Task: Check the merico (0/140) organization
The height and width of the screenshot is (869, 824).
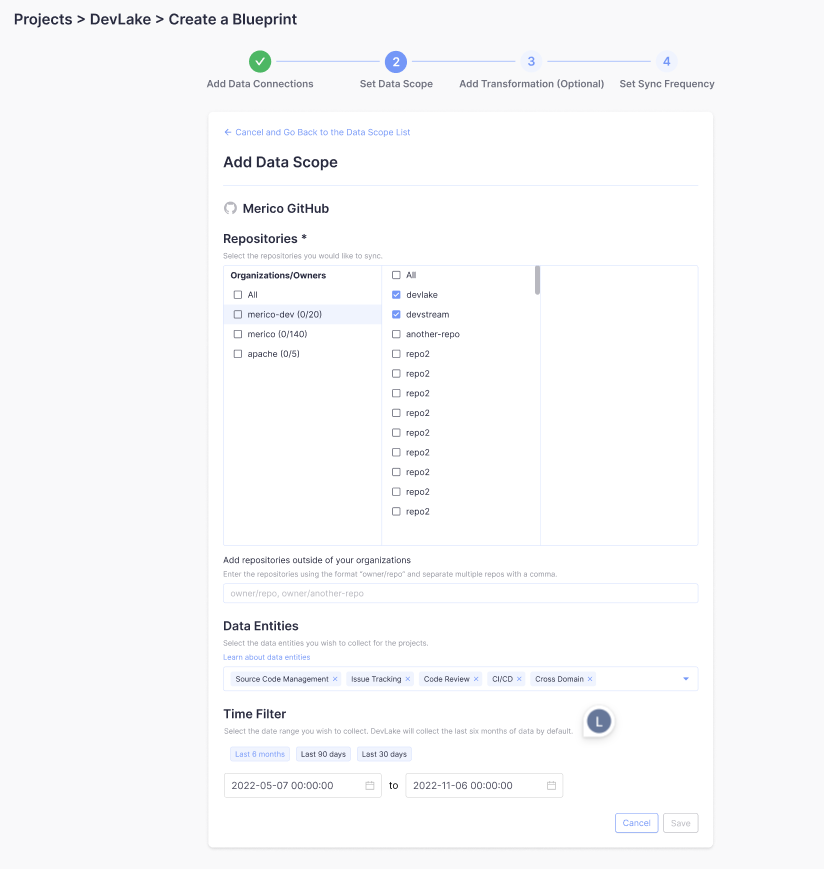Action: pos(238,334)
